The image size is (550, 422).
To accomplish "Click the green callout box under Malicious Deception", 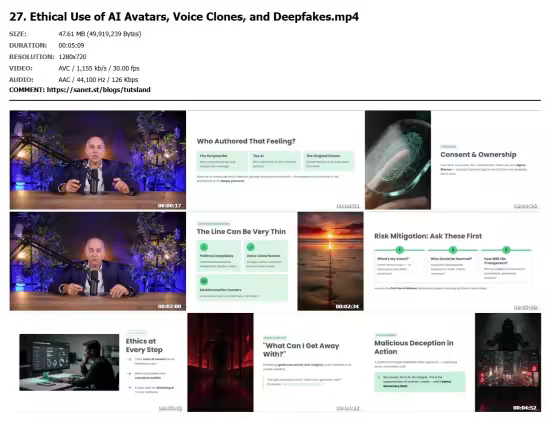I will [x=420, y=382].
